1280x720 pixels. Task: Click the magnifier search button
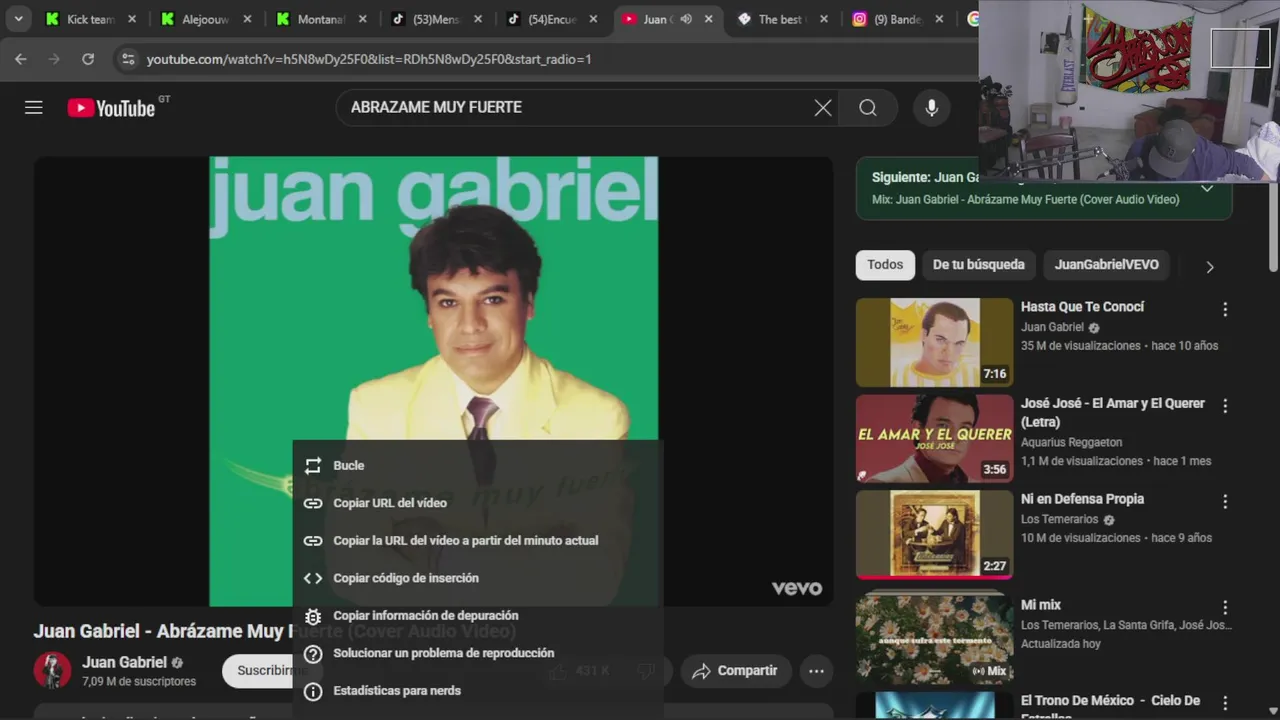[868, 108]
